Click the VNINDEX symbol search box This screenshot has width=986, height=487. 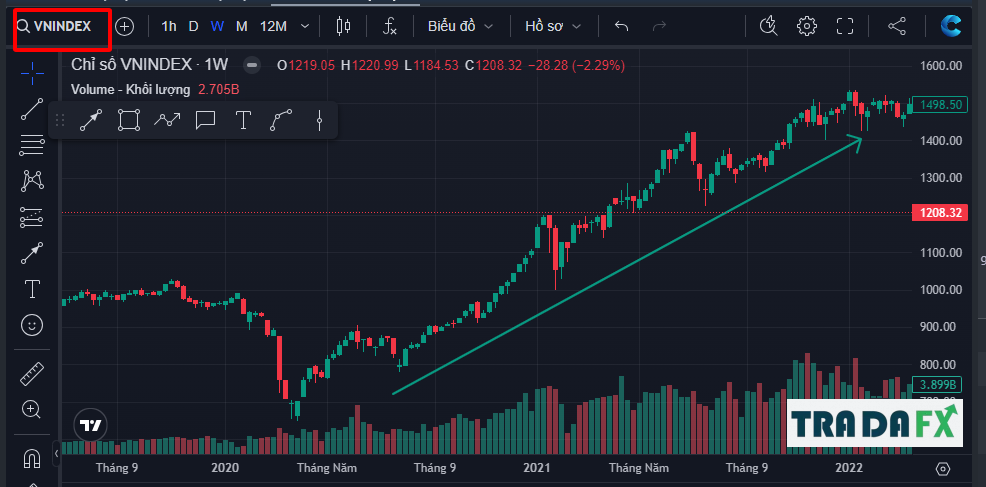point(62,26)
